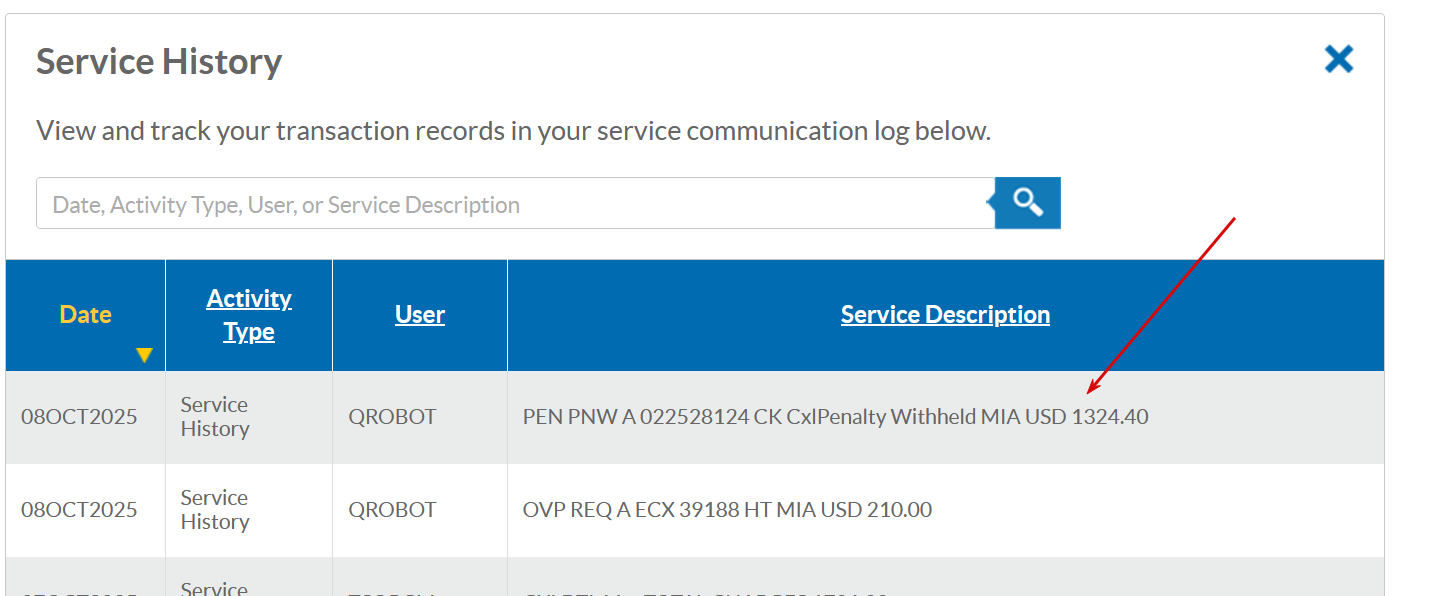Image resolution: width=1442 pixels, height=596 pixels.
Task: Sort by Activity Type column
Action: tap(249, 315)
